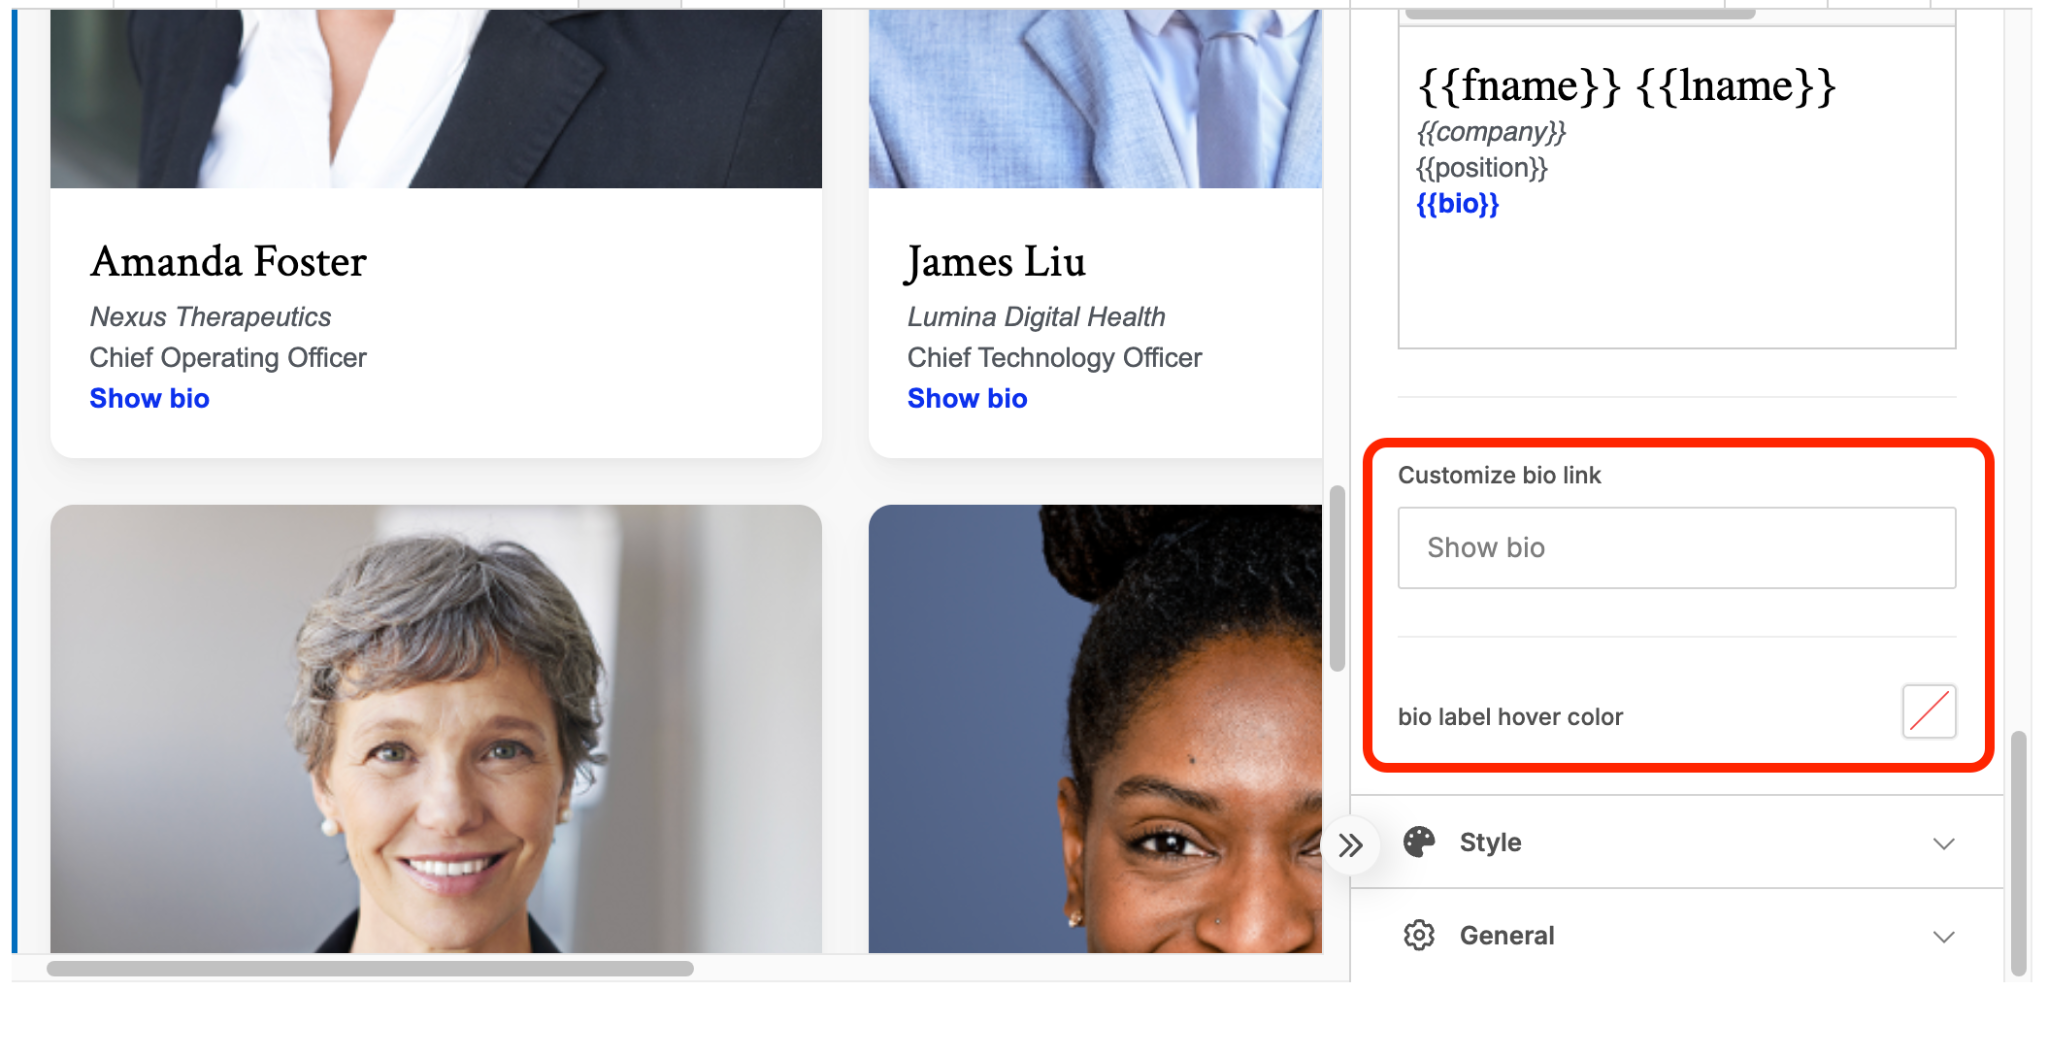The image size is (2048, 1041).
Task: Click the {{position}} placeholder text
Action: pos(1482,168)
